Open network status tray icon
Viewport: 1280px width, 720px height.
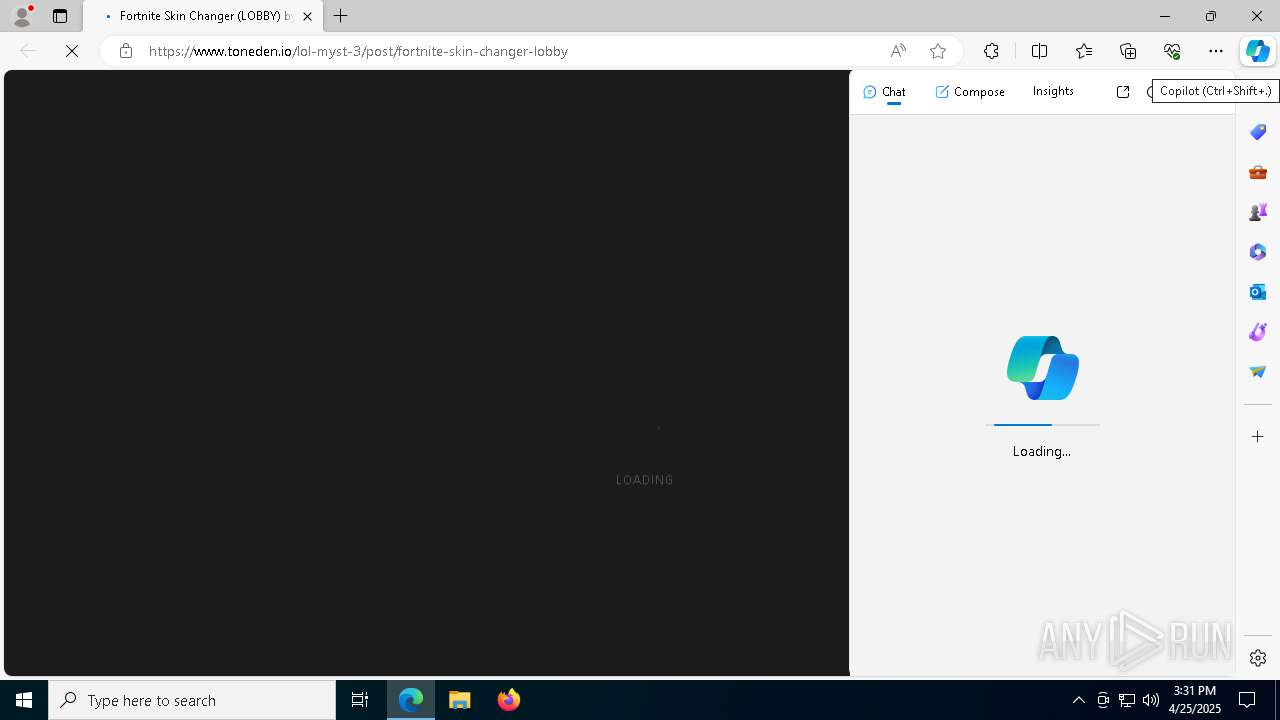tap(1127, 700)
